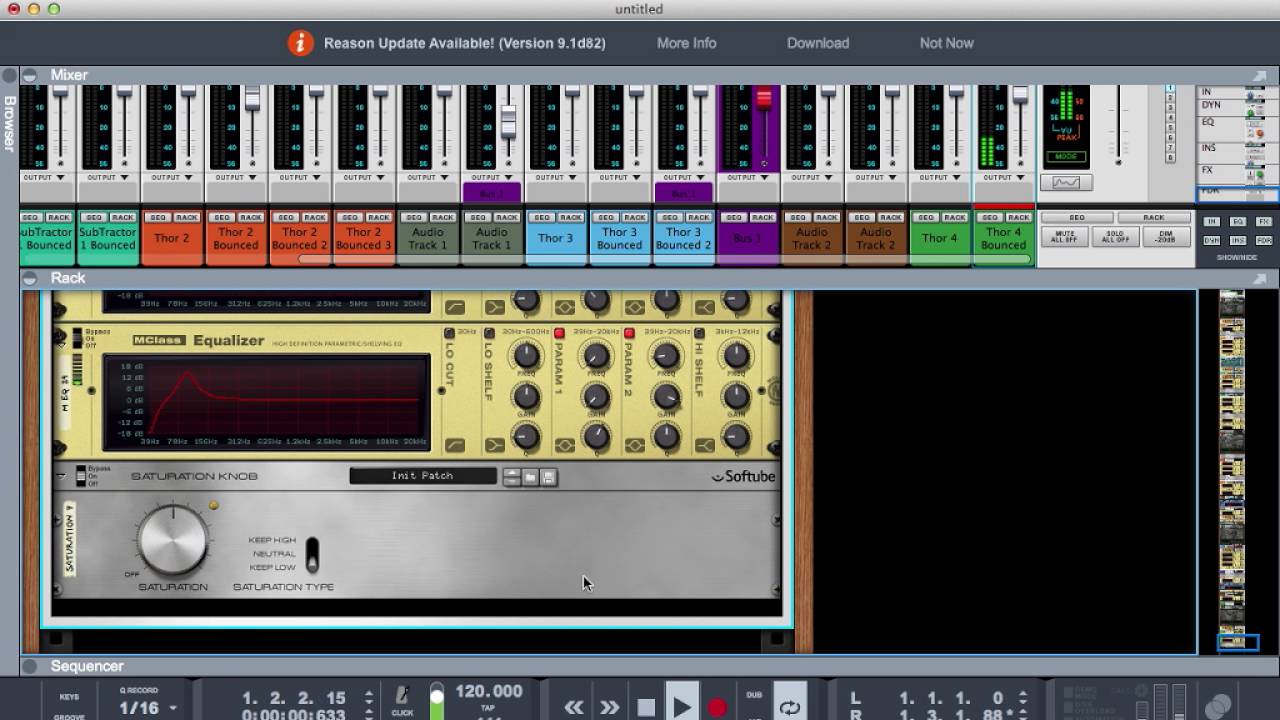The width and height of the screenshot is (1280, 720).
Task: Open the Q Record 1/16 quantize dropdown
Action: (147, 708)
